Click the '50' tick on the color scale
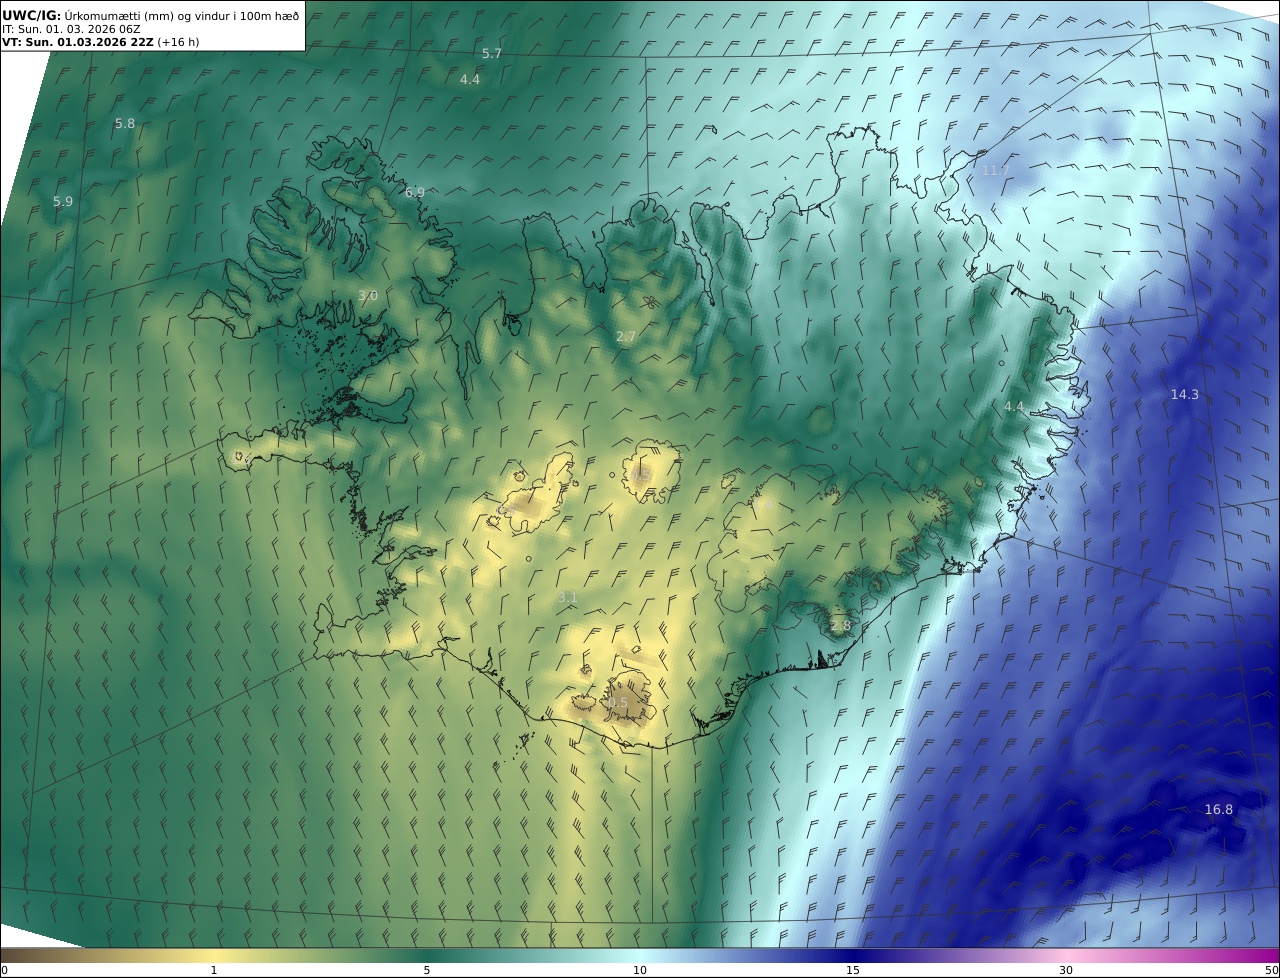The width and height of the screenshot is (1280, 978). 1272,970
